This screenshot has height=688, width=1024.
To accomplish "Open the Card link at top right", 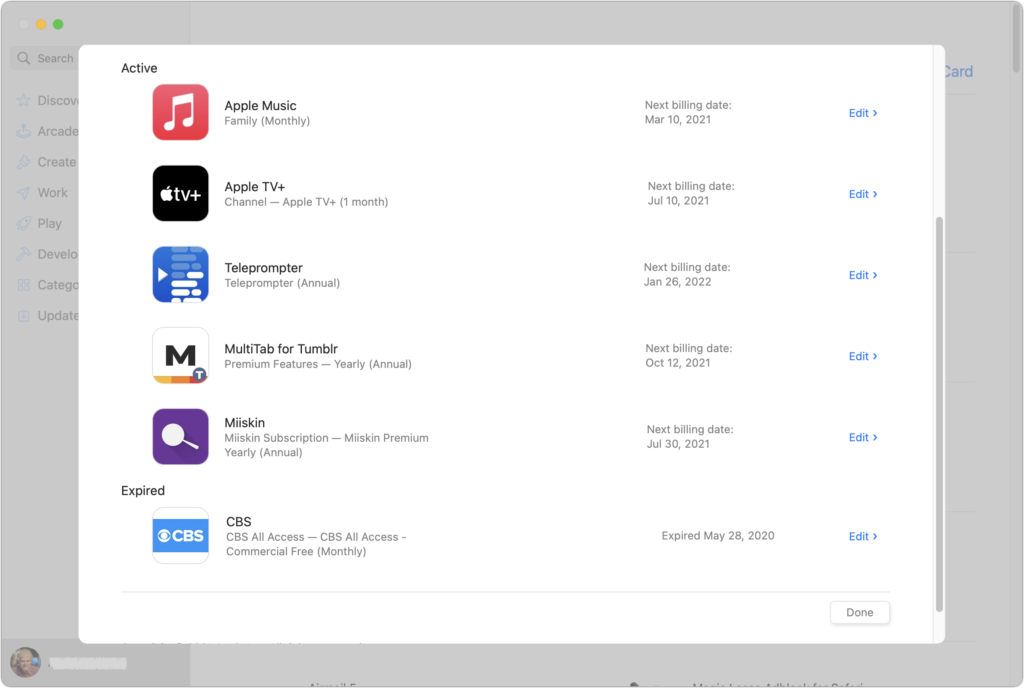I will point(957,71).
